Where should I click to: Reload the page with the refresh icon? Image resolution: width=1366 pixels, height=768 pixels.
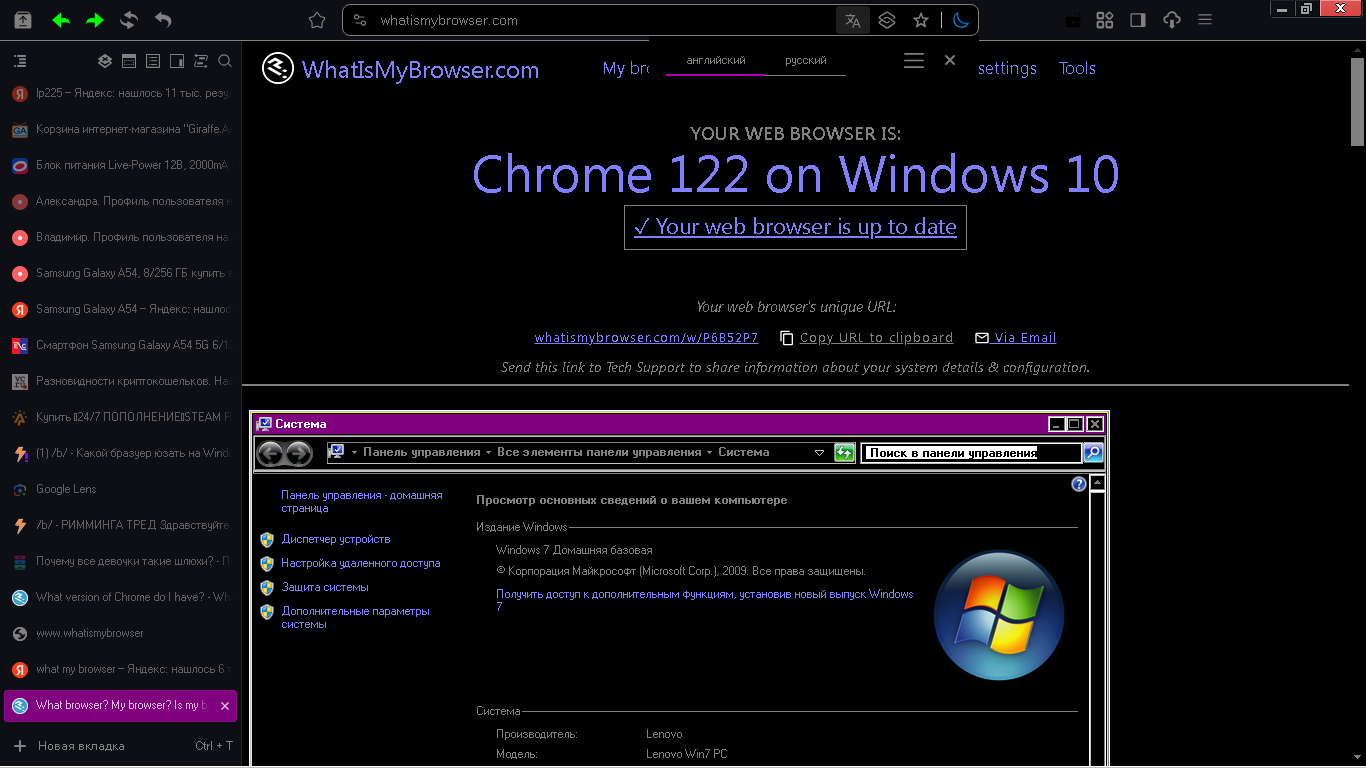pos(129,20)
